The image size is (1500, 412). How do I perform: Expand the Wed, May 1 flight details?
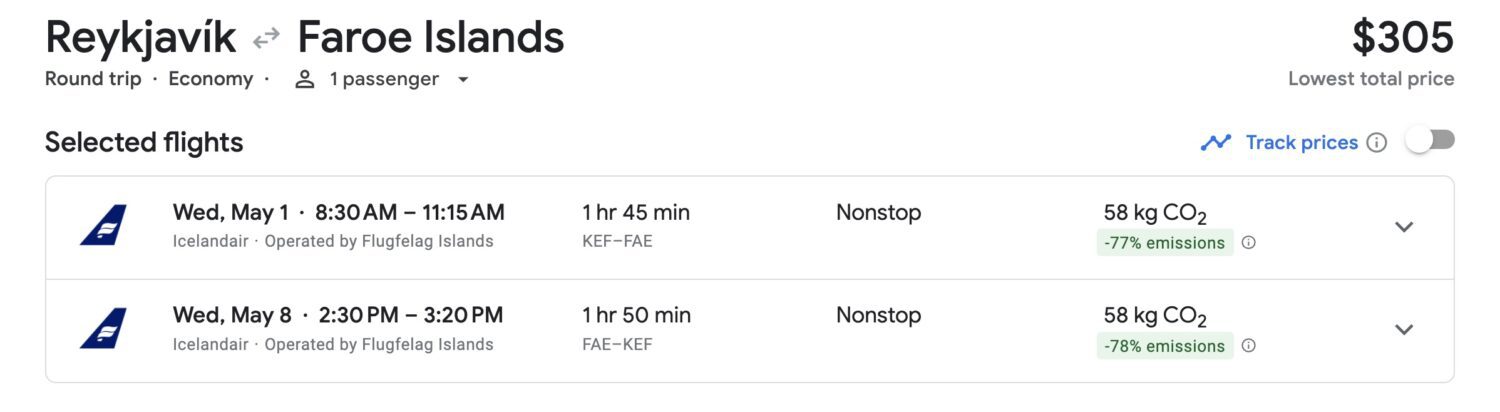coord(1404,226)
